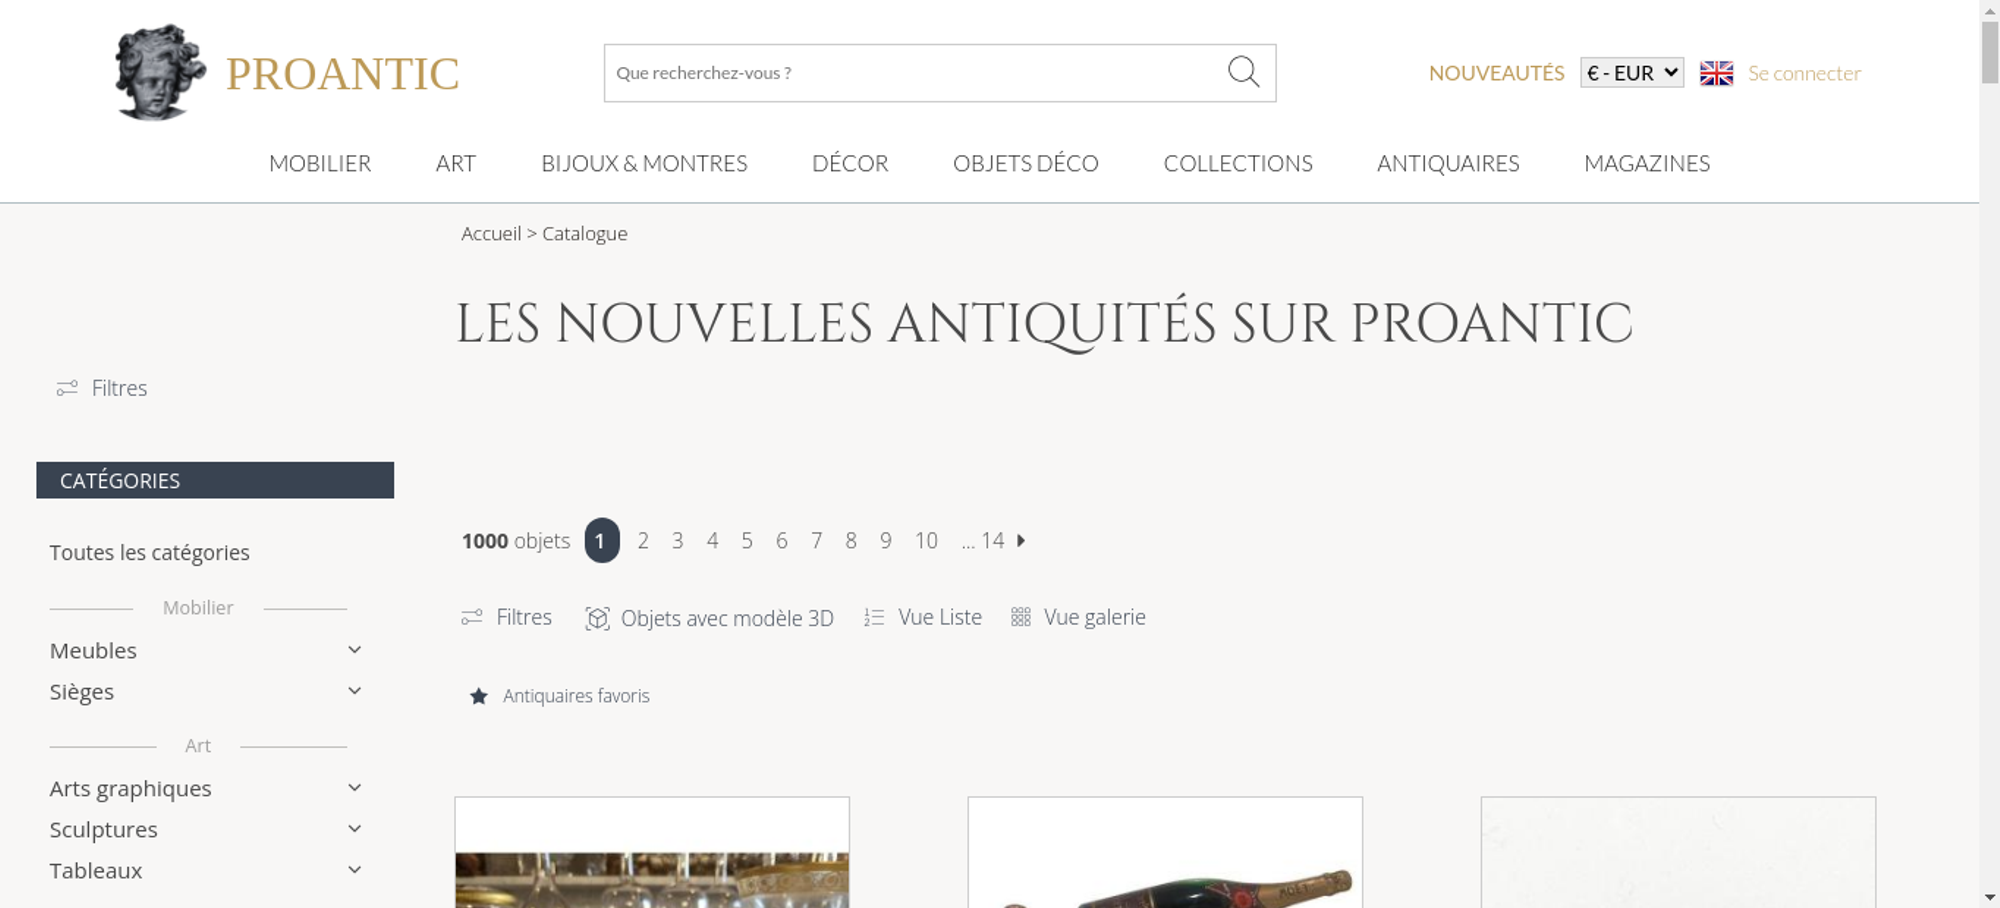This screenshot has height=908, width=2000.
Task: Go to page 5 of results
Action: pos(747,541)
